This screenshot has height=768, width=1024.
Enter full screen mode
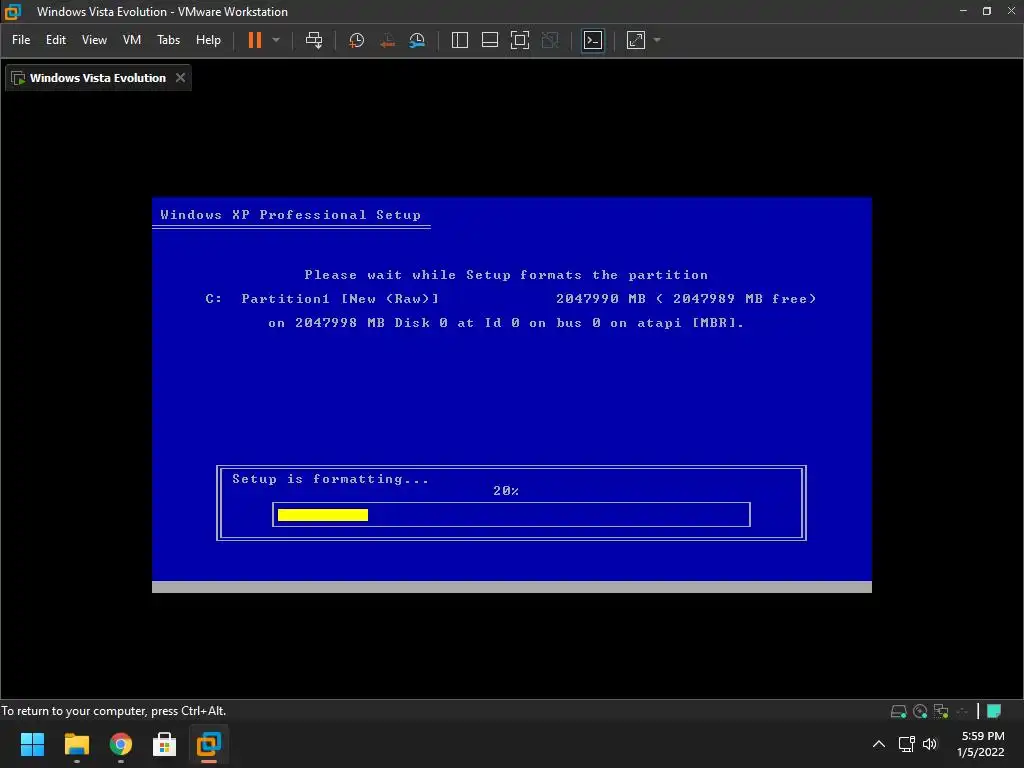click(520, 40)
